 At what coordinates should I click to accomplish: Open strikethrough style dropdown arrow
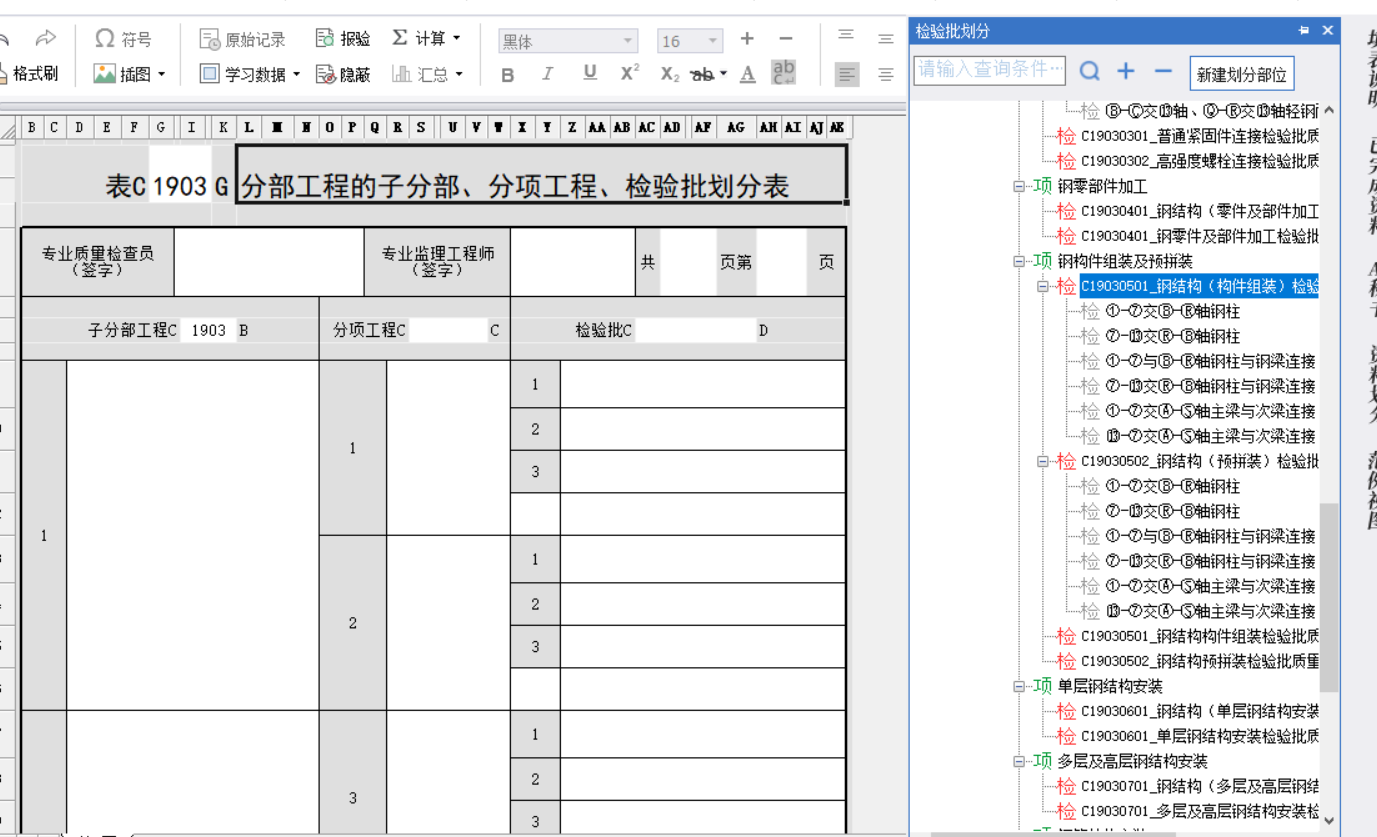pyautogui.click(x=723, y=74)
